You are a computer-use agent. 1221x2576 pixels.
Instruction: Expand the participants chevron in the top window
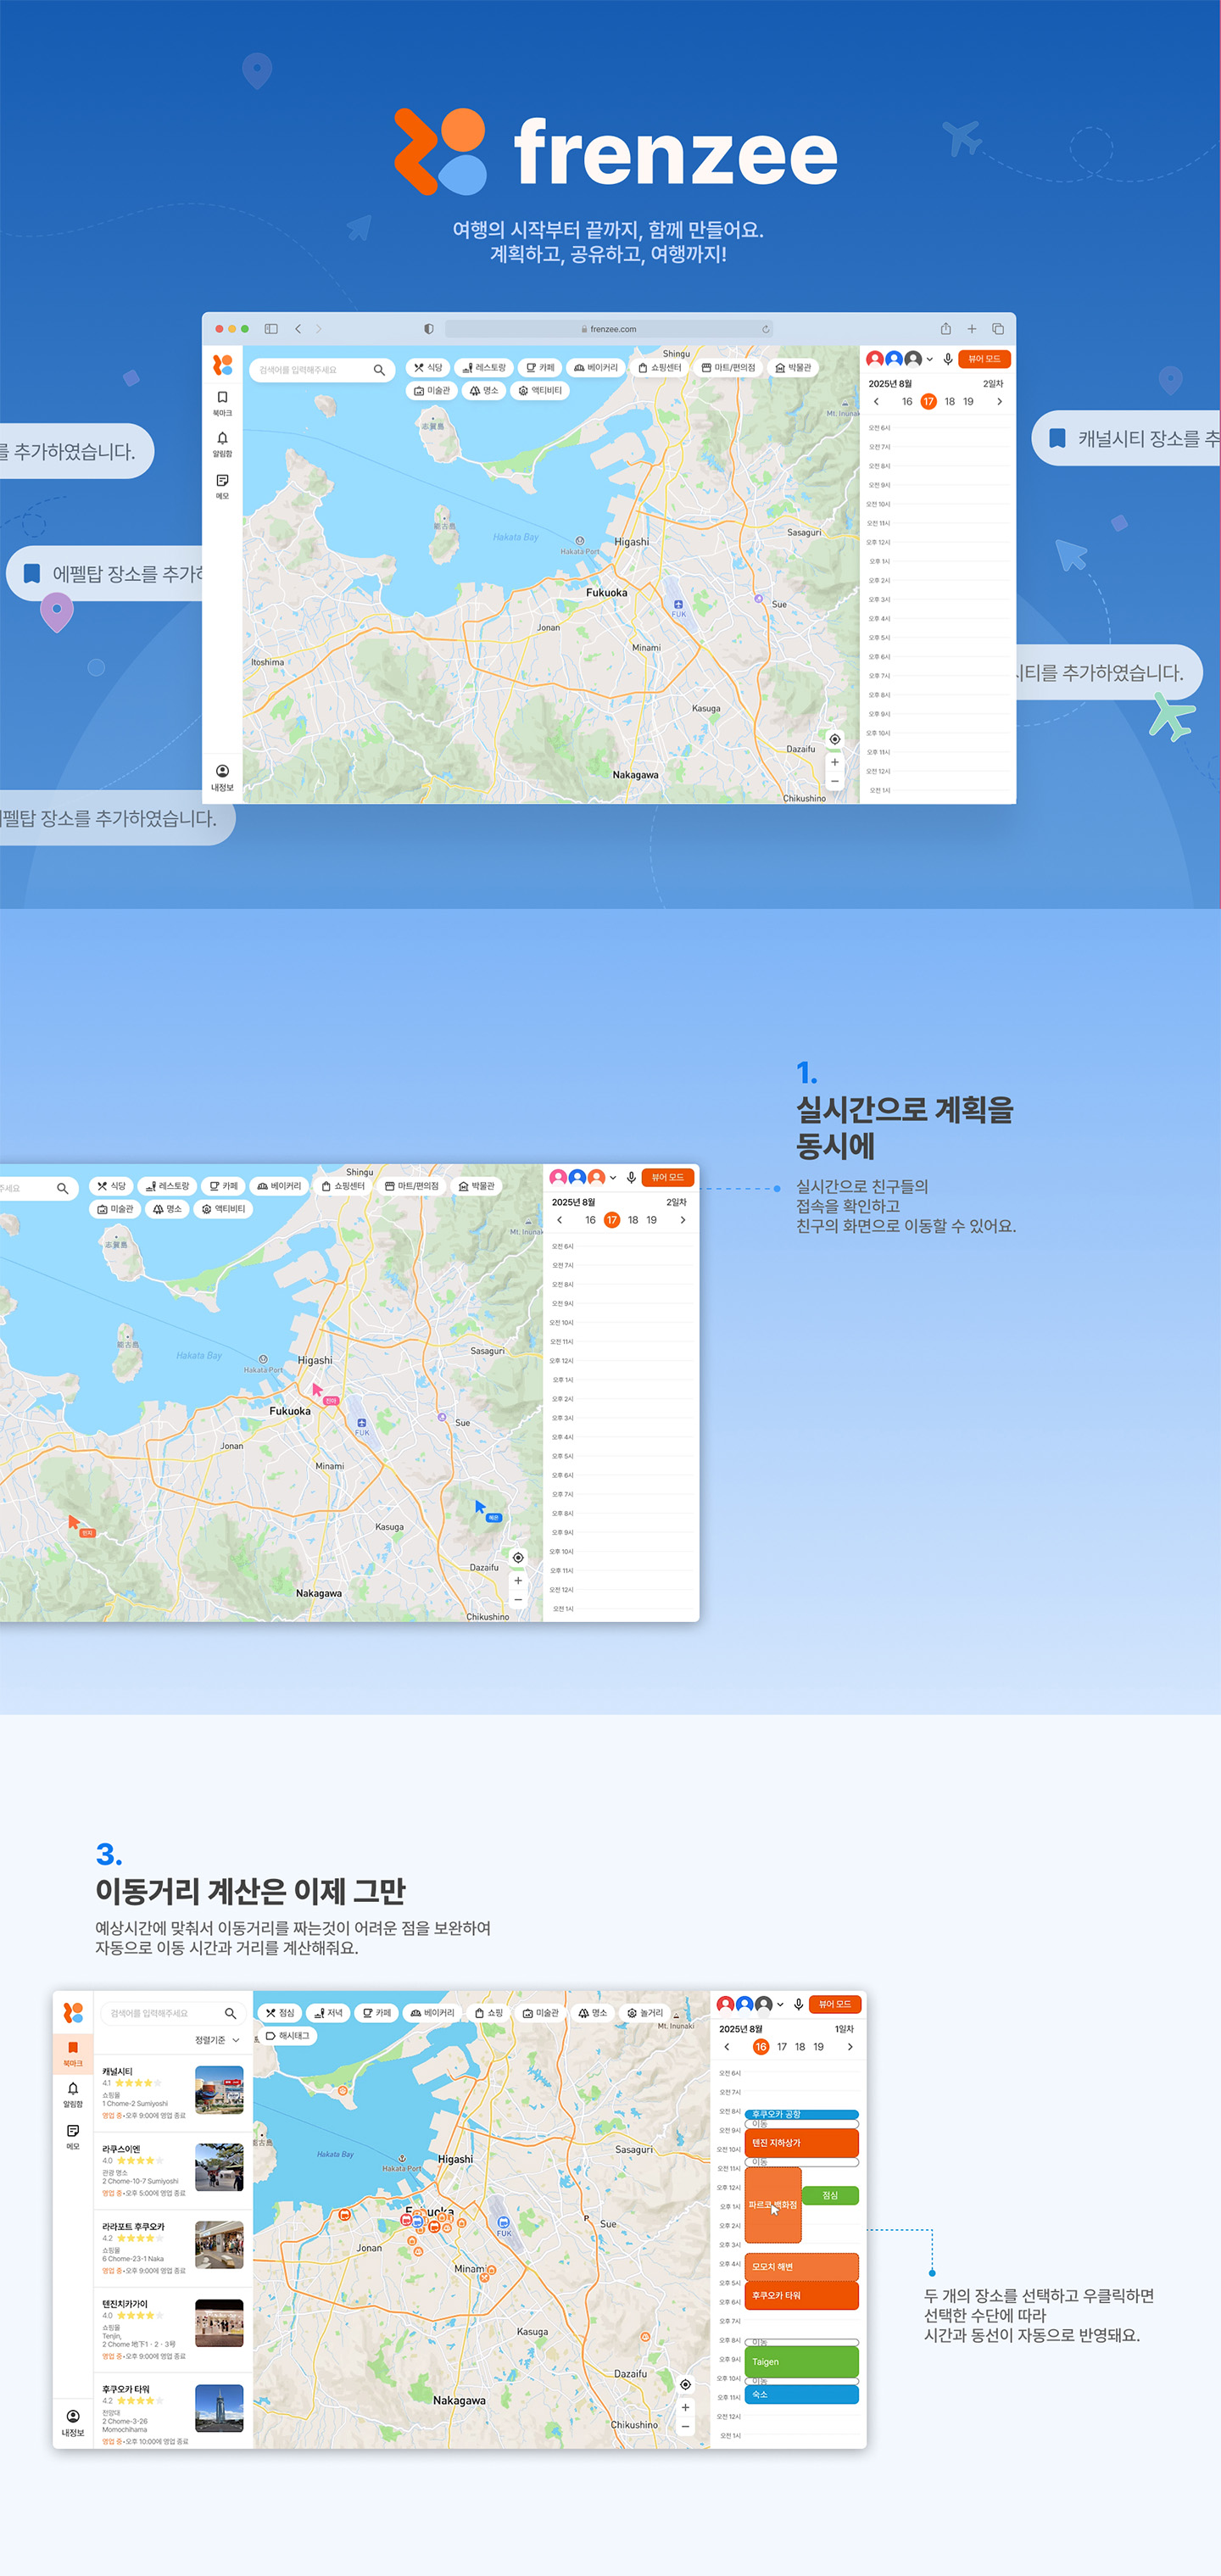pyautogui.click(x=930, y=360)
